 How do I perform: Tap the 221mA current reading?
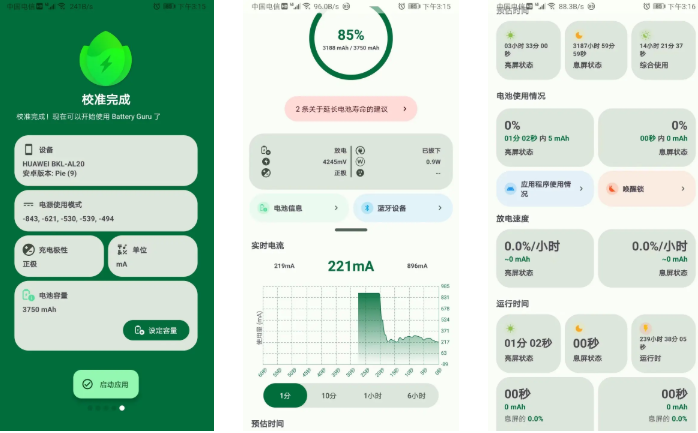tap(351, 266)
